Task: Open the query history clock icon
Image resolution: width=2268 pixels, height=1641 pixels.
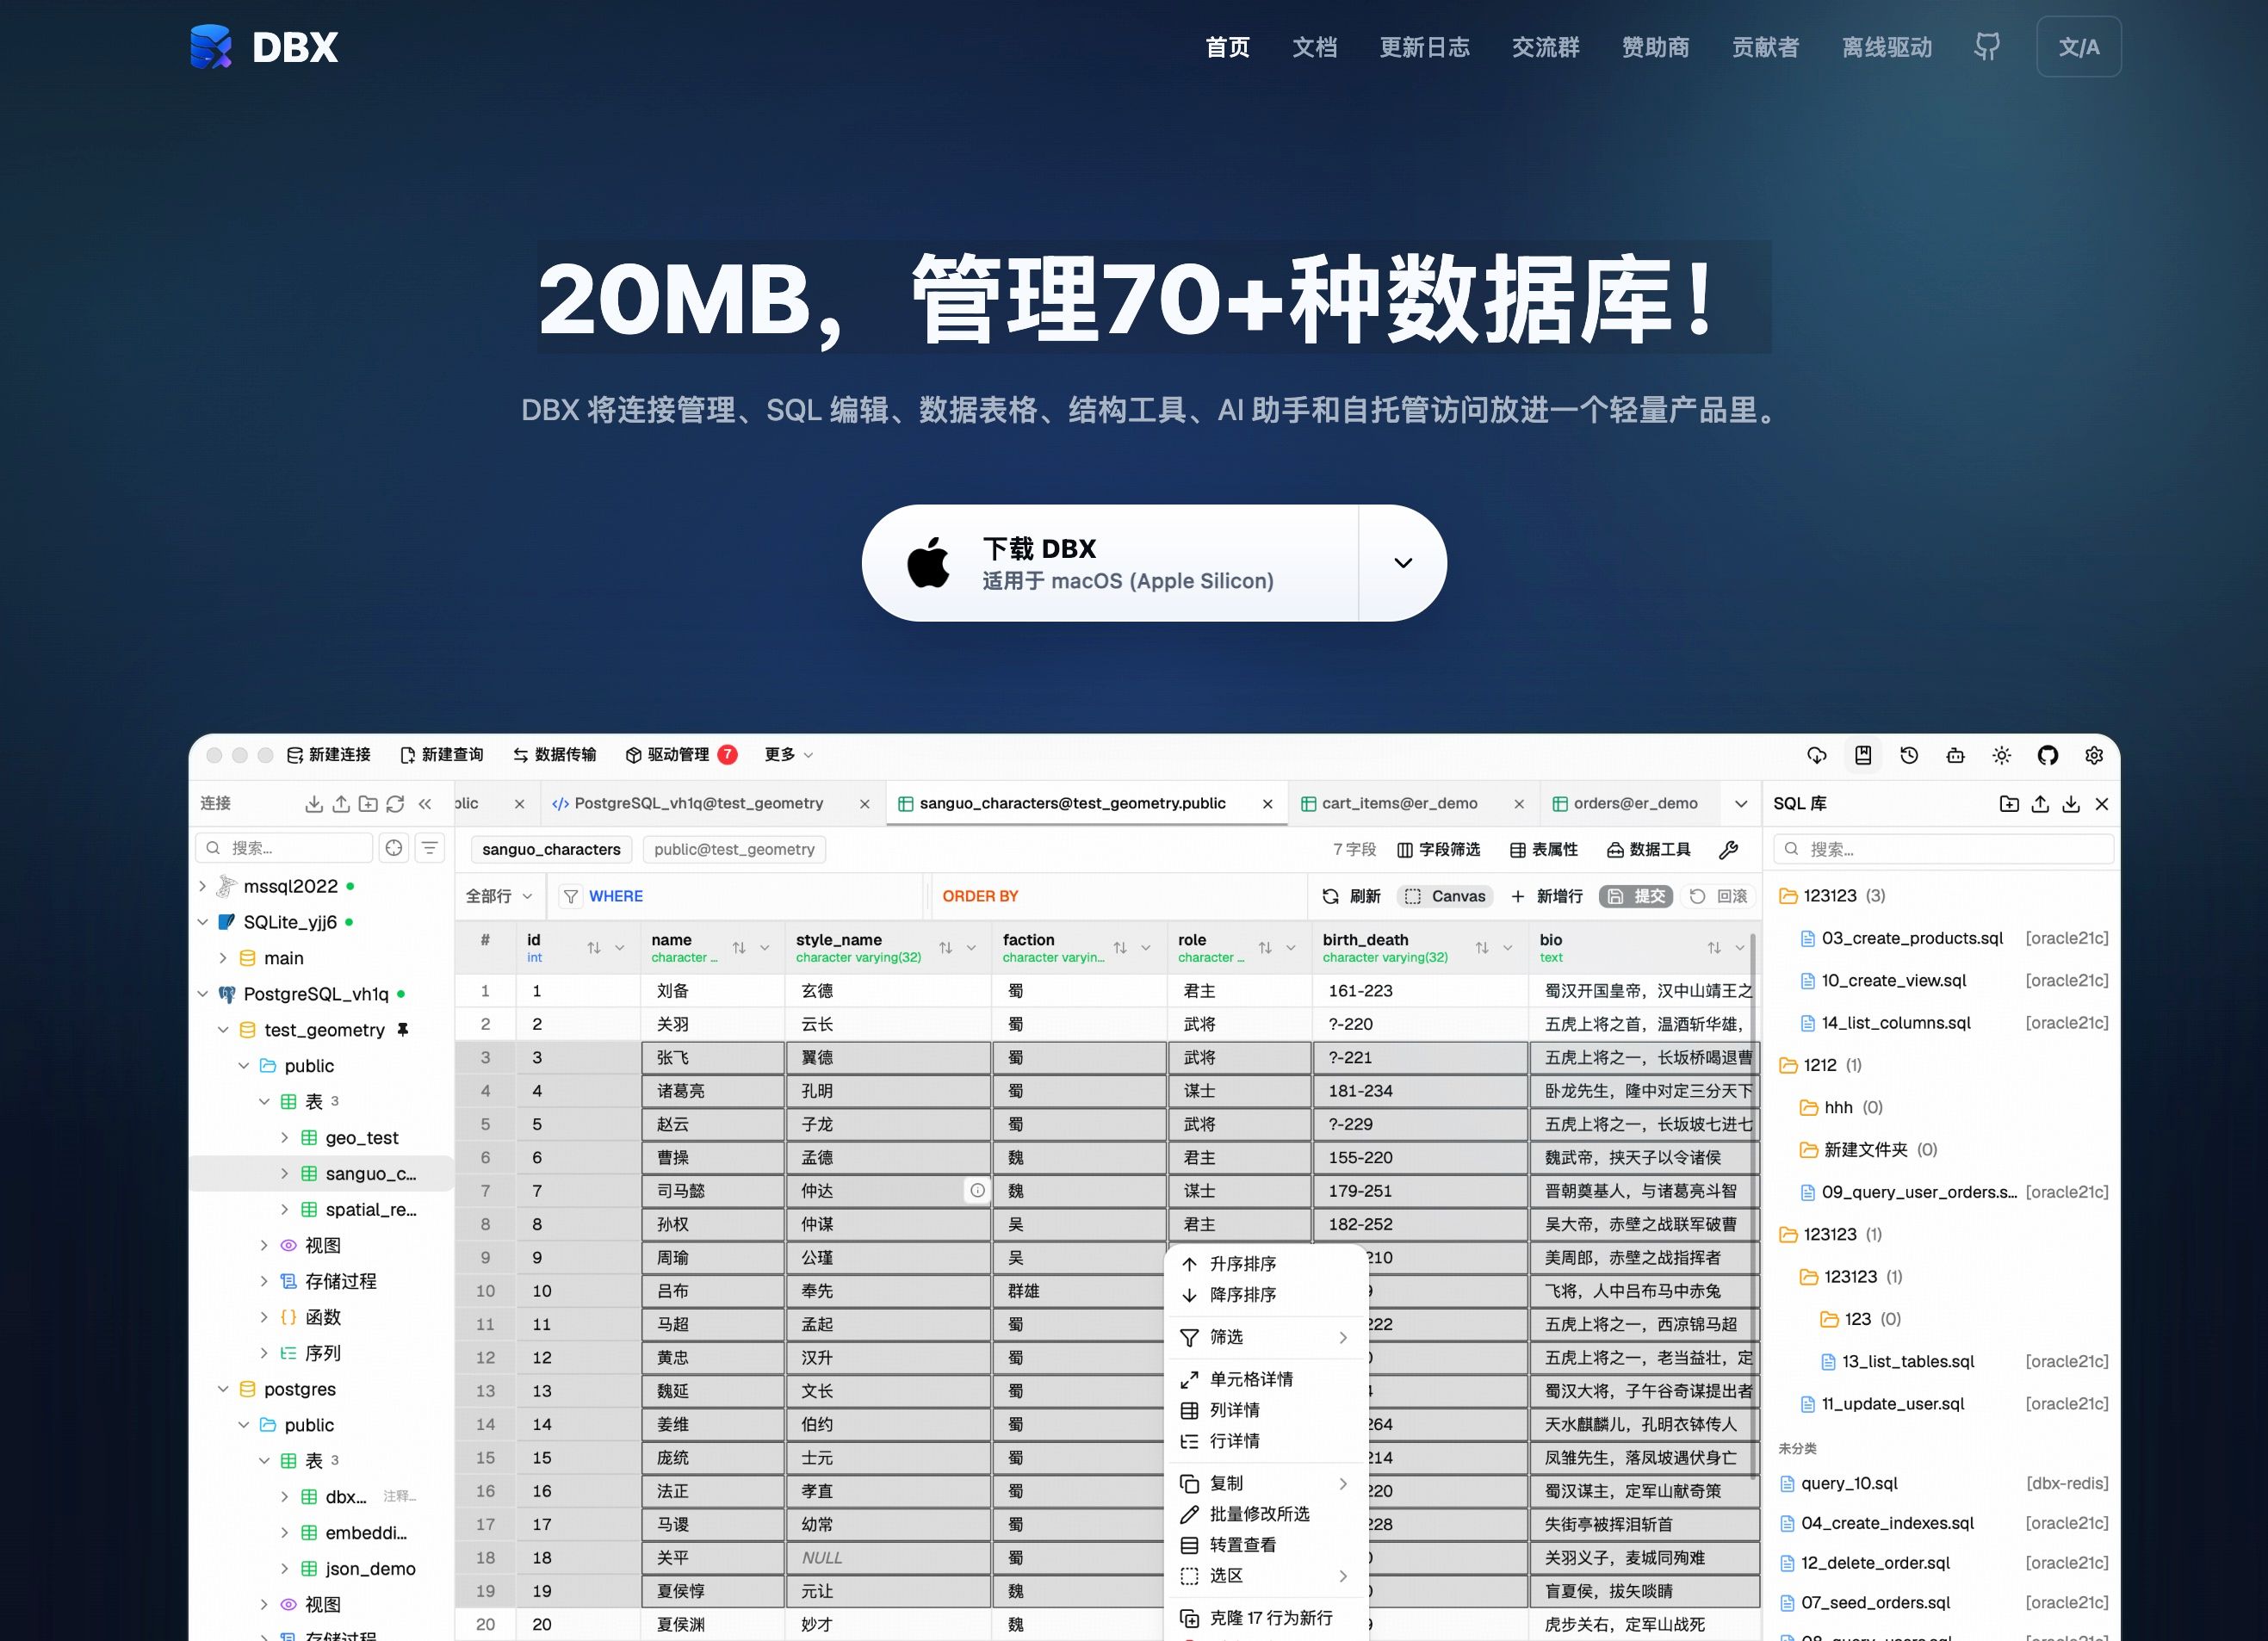Action: pos(1909,755)
